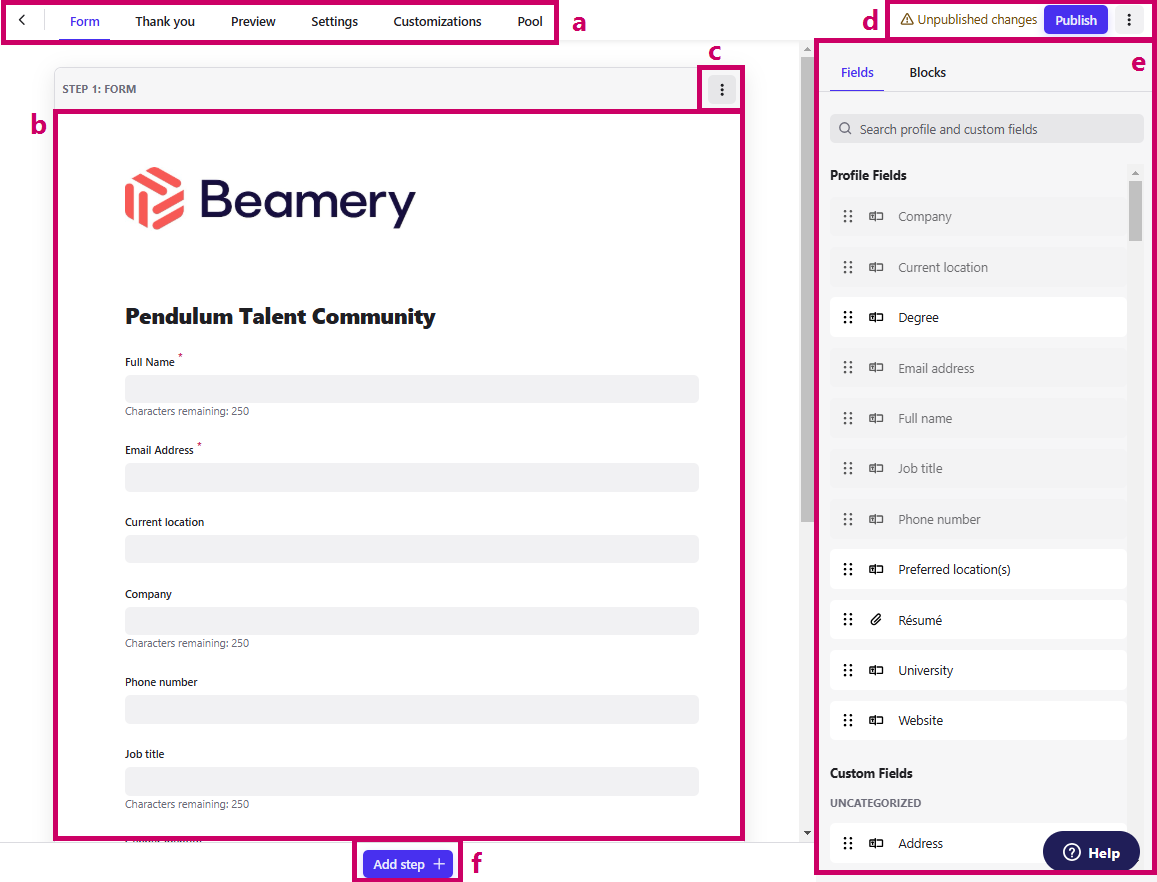Click the Address field drag handle
Image resolution: width=1157 pixels, height=882 pixels.
tap(848, 843)
